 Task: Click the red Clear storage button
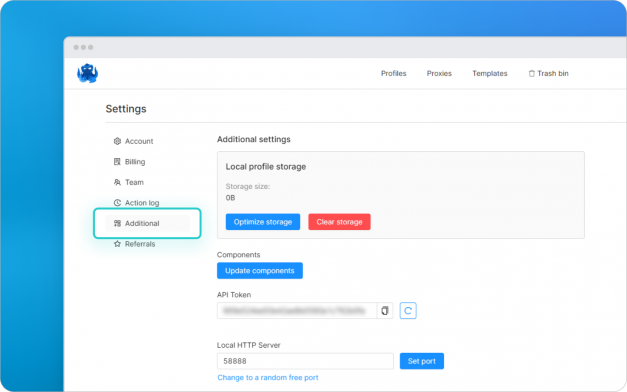[339, 222]
